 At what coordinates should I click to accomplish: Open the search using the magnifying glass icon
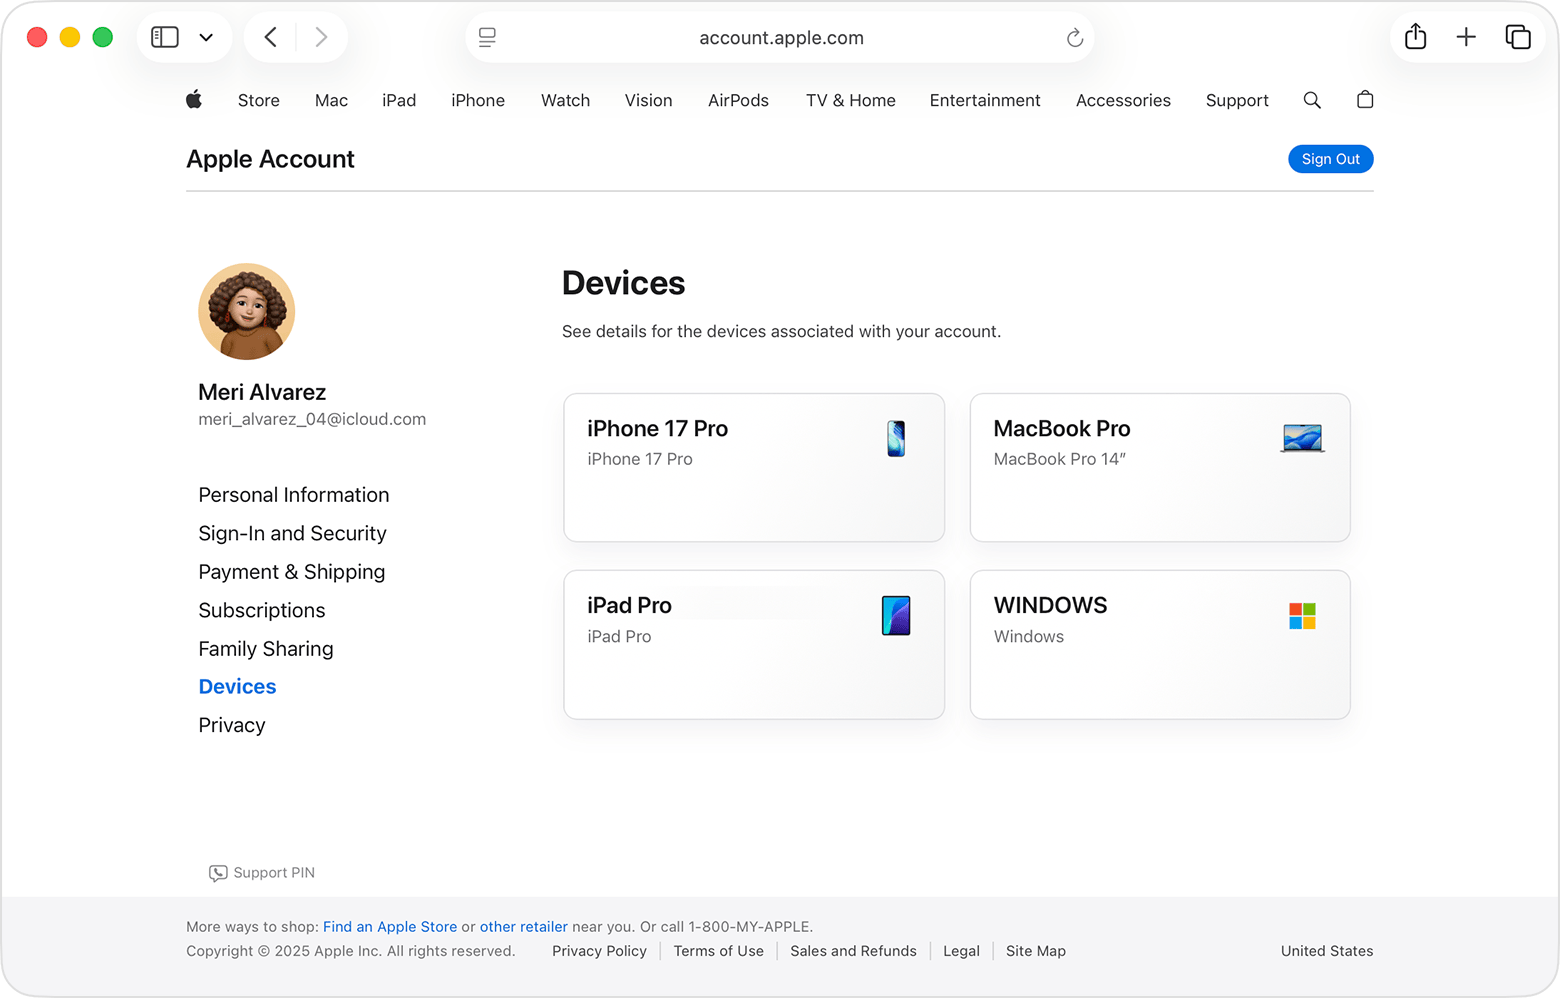click(1312, 100)
